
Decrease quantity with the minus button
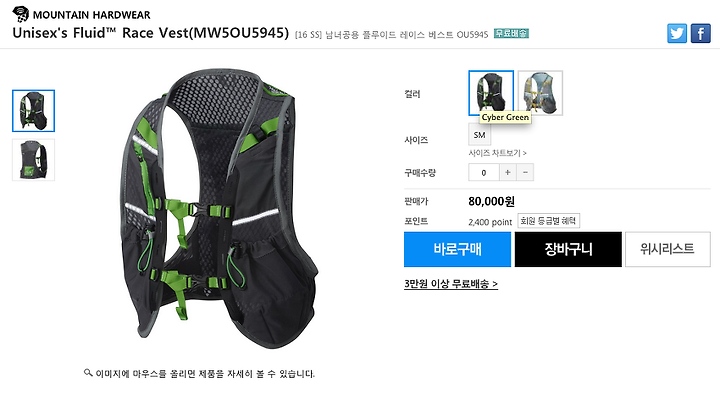(x=525, y=173)
